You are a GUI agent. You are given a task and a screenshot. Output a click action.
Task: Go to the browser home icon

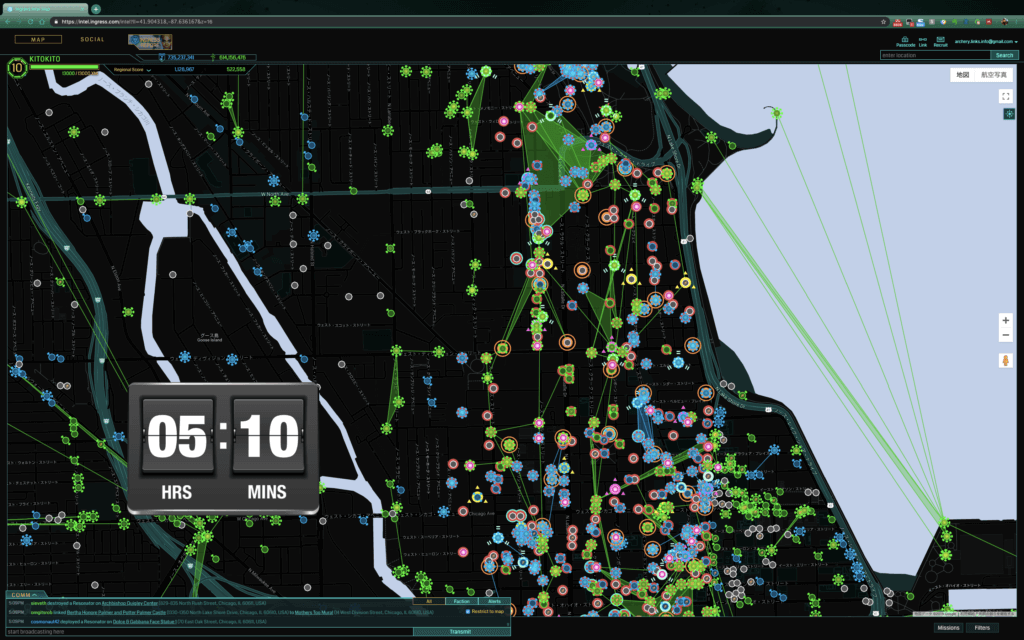42,22
